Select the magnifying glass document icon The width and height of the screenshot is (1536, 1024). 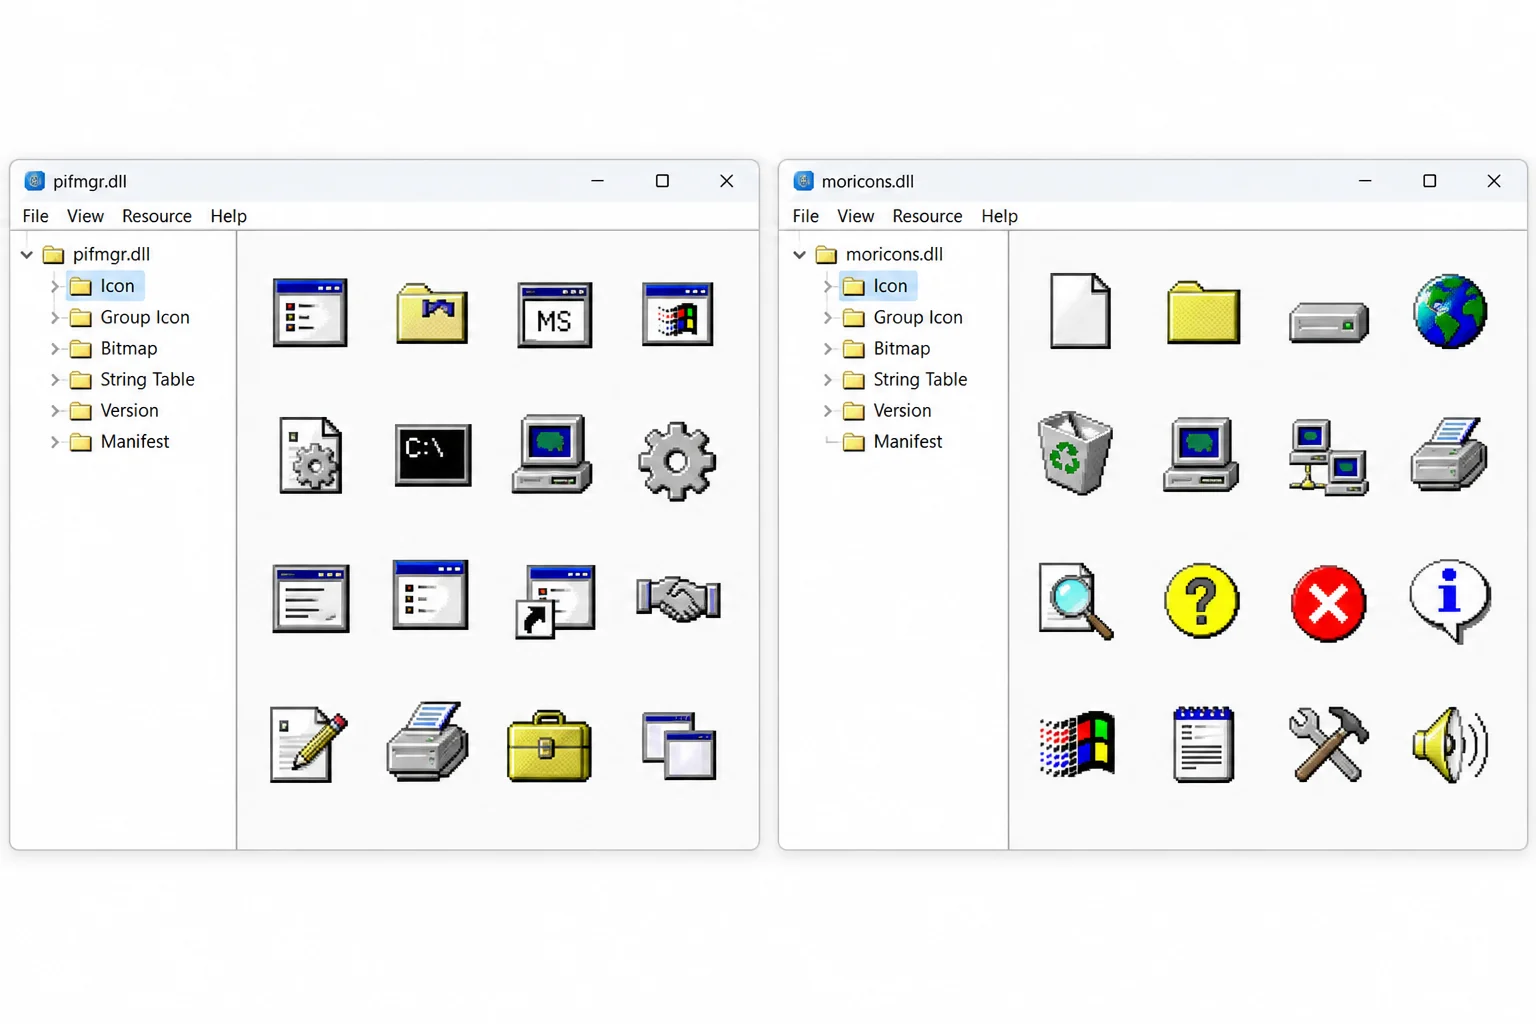1076,601
